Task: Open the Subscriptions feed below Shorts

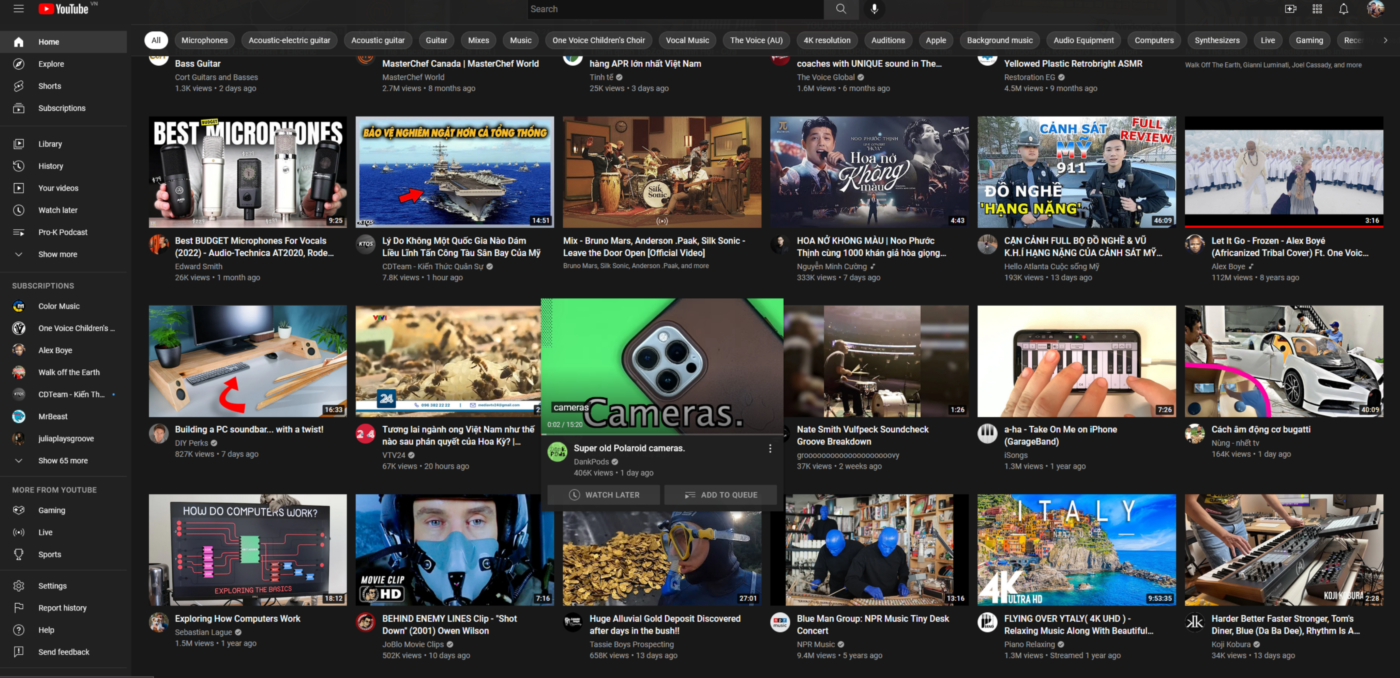Action: [x=64, y=108]
